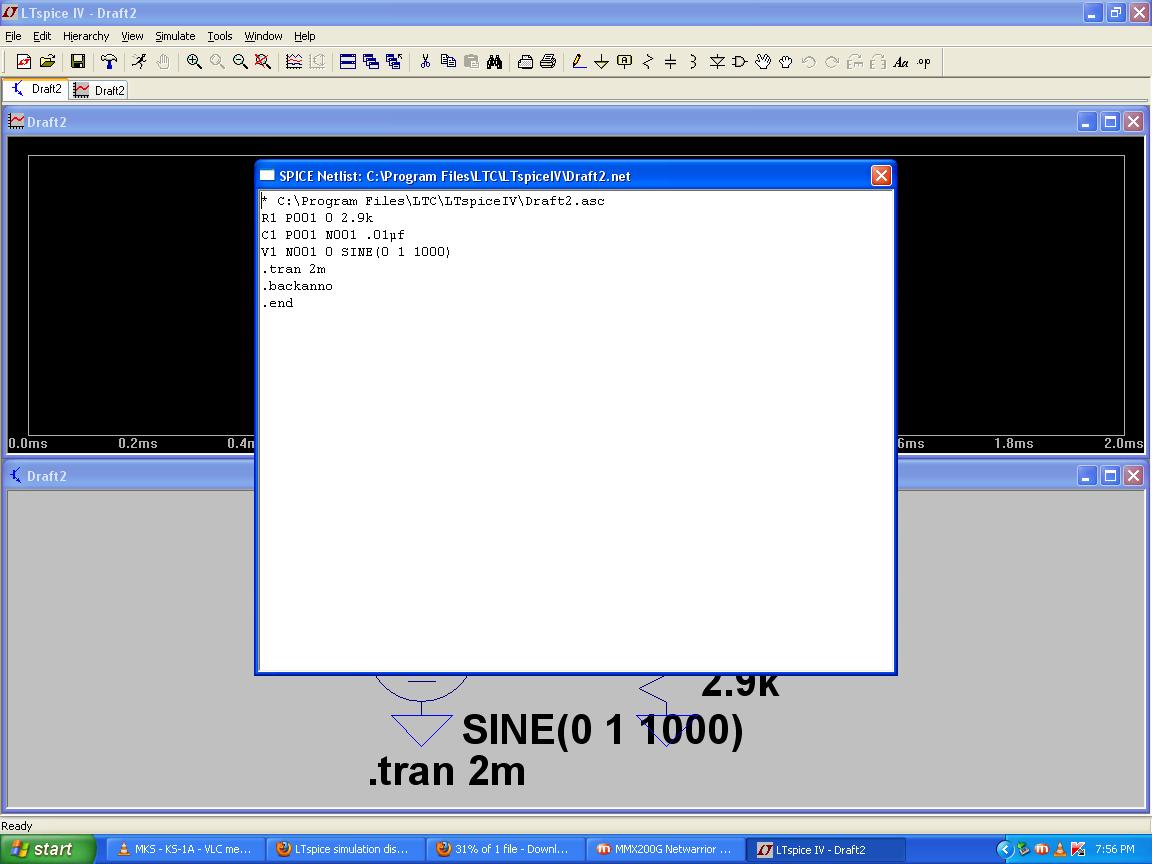
Task: Minimize the Draft2 schematic window
Action: (x=1087, y=476)
